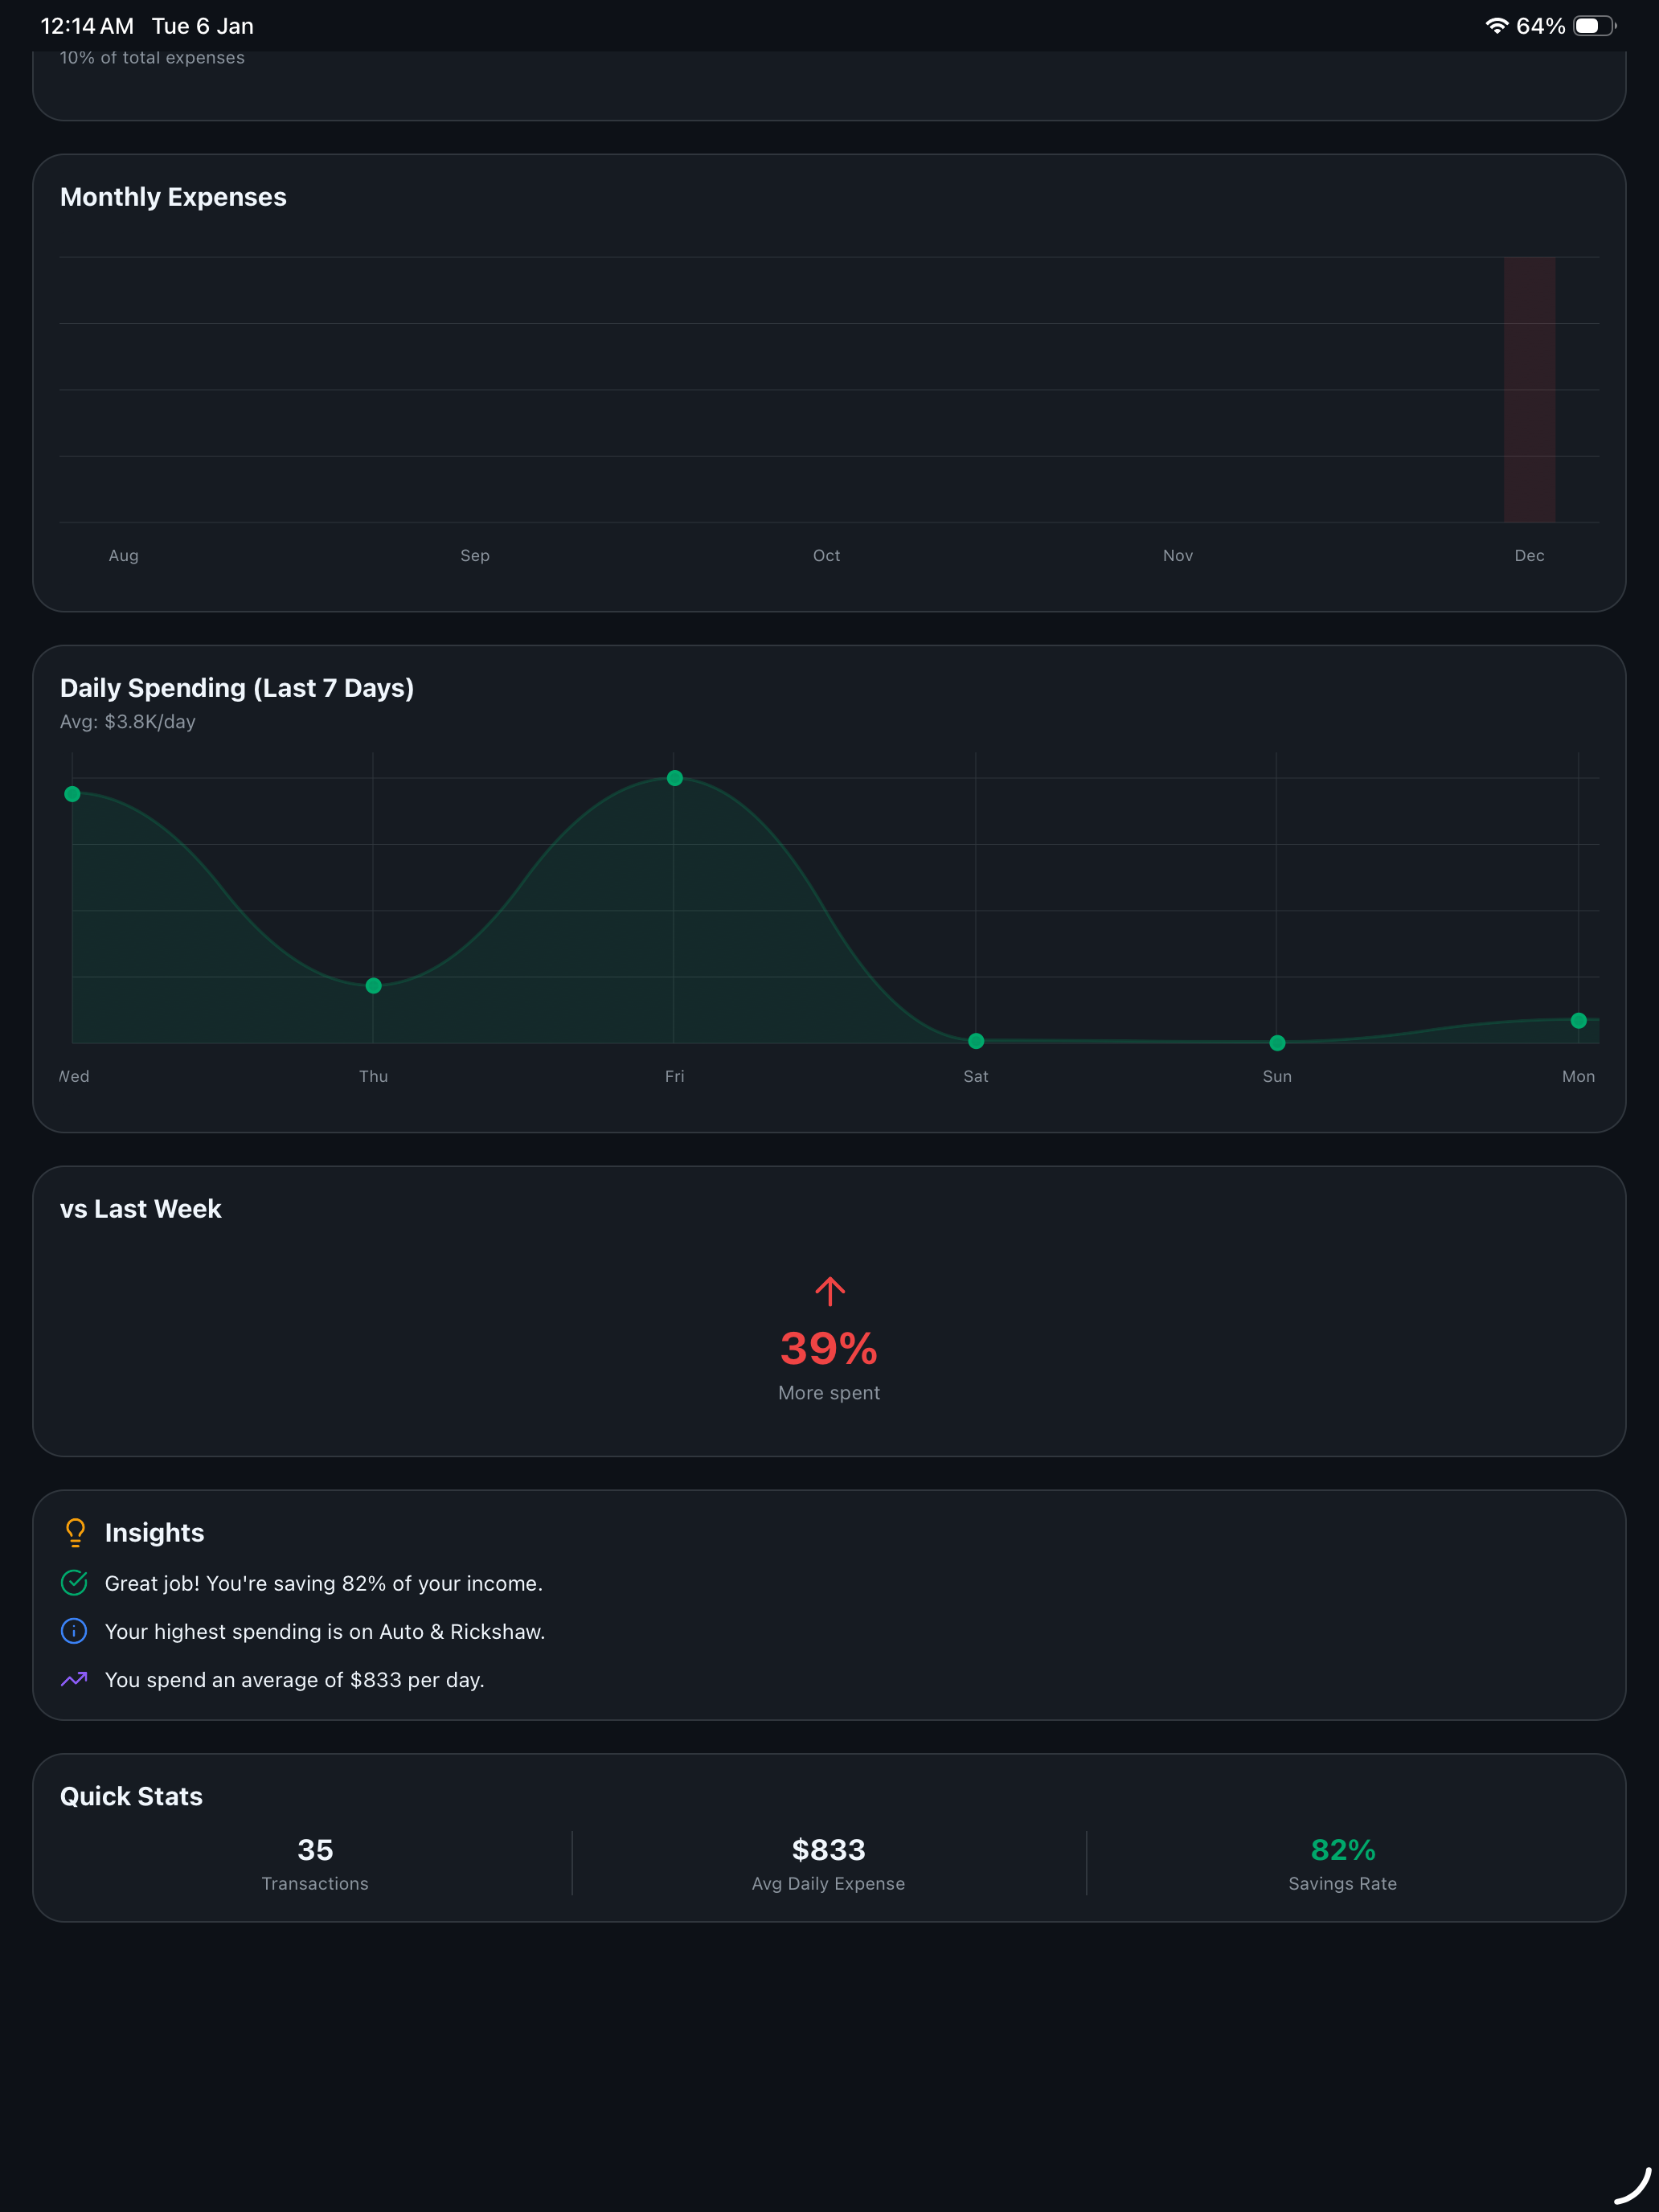Tap the Thu label under daily spending chart
Viewport: 1659px width, 2212px height.
373,1076
